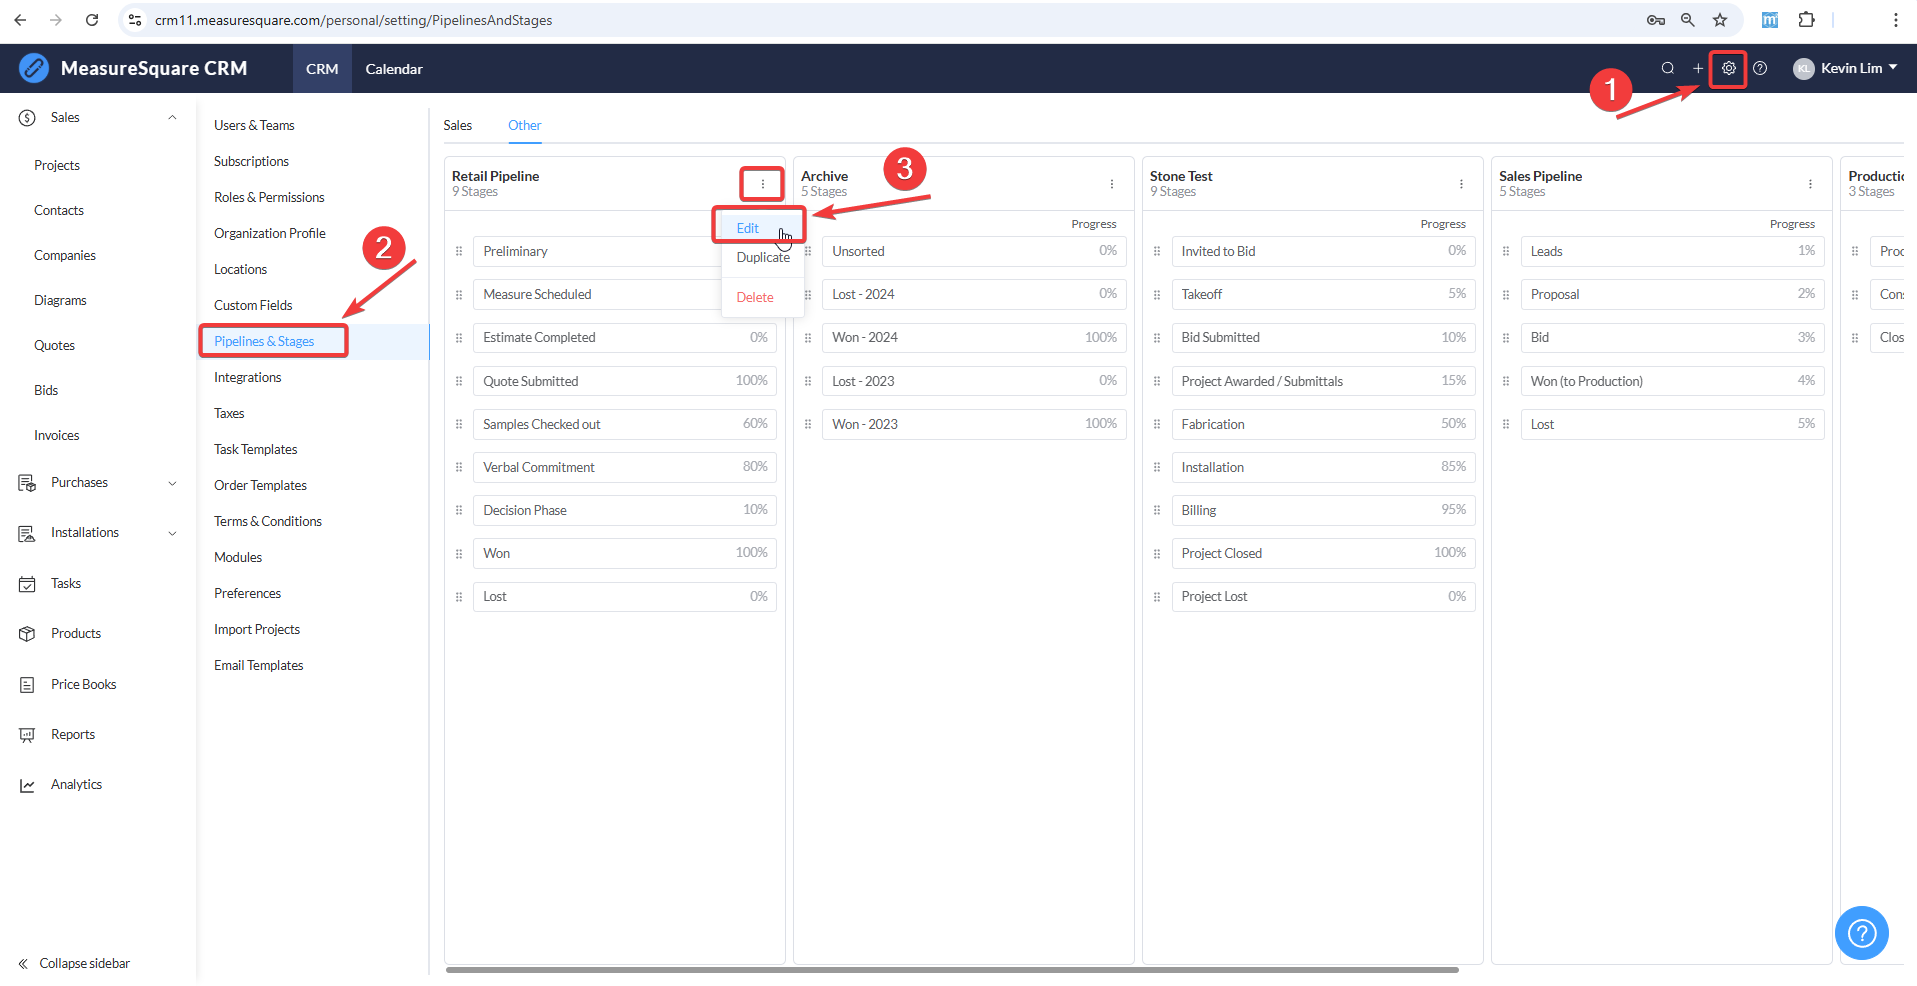Screen dimensions: 1917x986
Task: Select the 'Won - 2024' stage
Action: pos(974,338)
